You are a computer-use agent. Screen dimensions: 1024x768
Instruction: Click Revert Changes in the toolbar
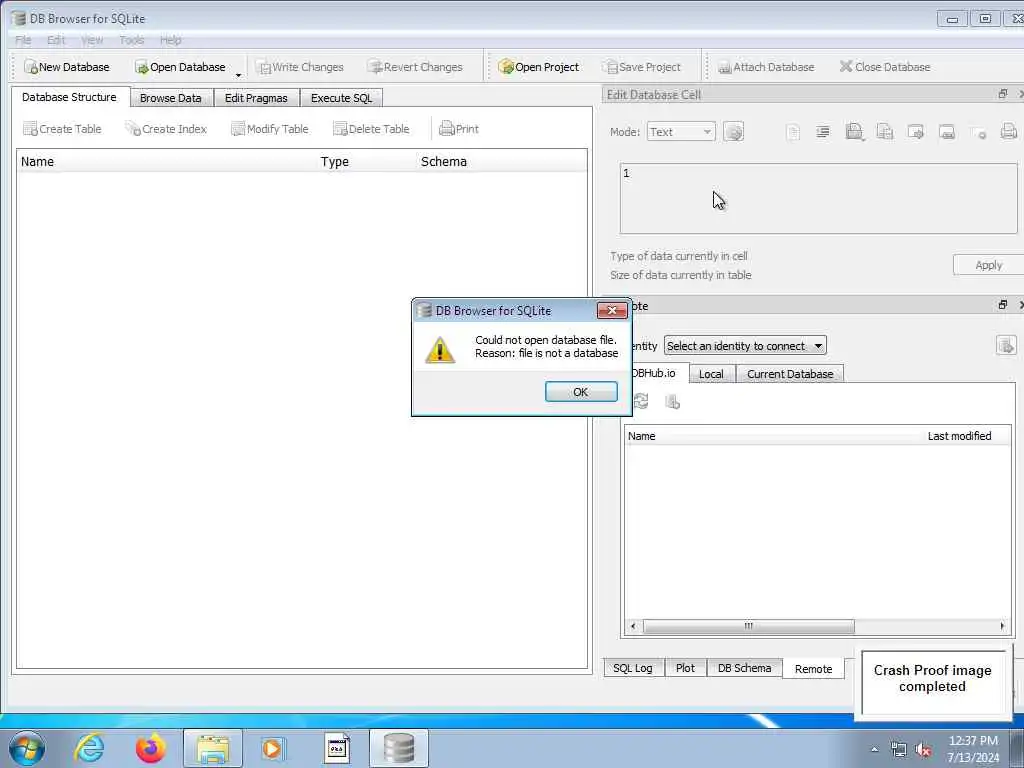tap(415, 67)
